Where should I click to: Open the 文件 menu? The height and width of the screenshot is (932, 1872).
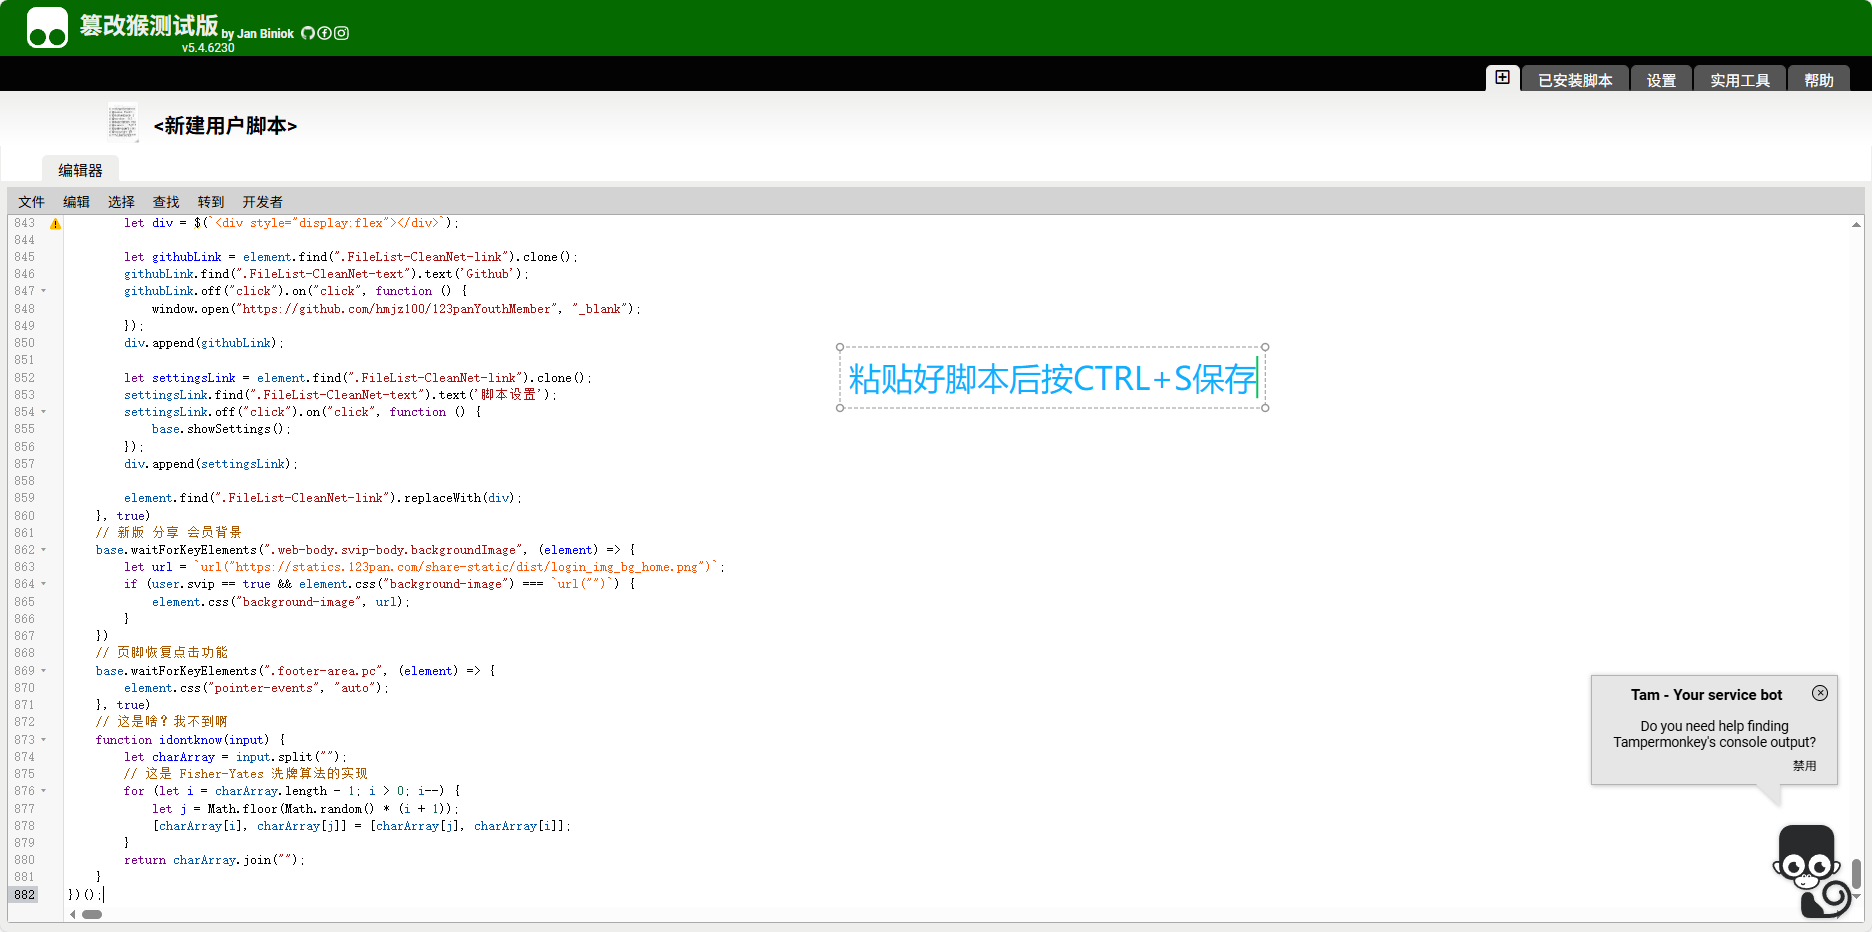31,202
